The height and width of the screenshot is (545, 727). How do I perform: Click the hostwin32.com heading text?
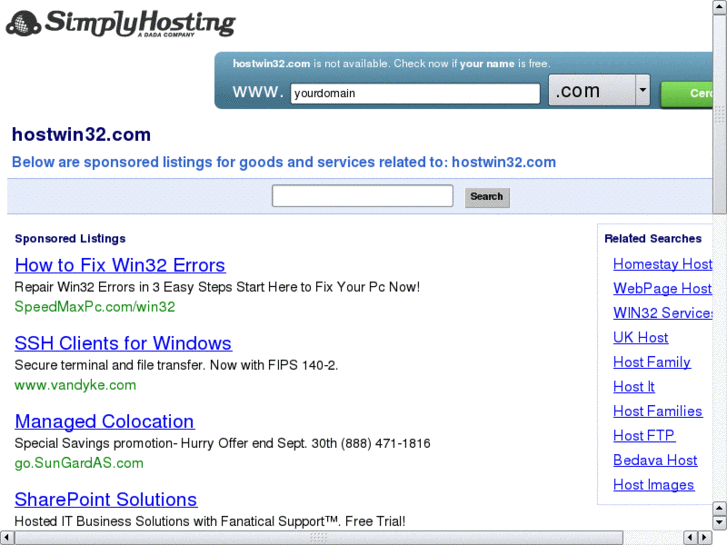pyautogui.click(x=81, y=135)
